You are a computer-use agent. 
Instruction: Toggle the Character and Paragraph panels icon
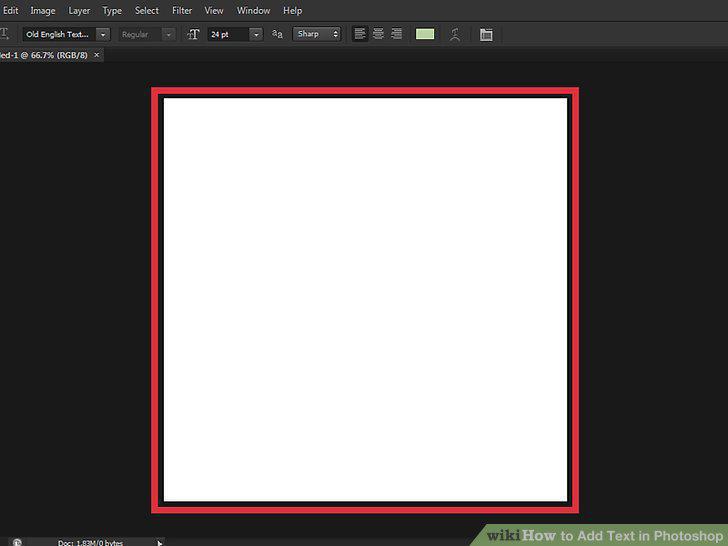click(486, 34)
